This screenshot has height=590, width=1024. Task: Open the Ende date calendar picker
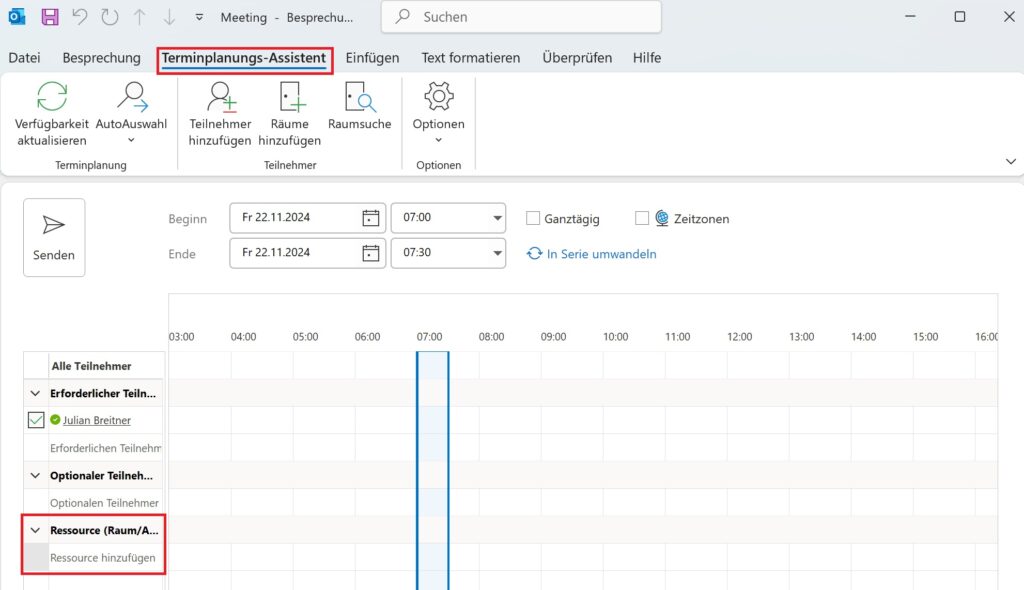[x=371, y=253]
